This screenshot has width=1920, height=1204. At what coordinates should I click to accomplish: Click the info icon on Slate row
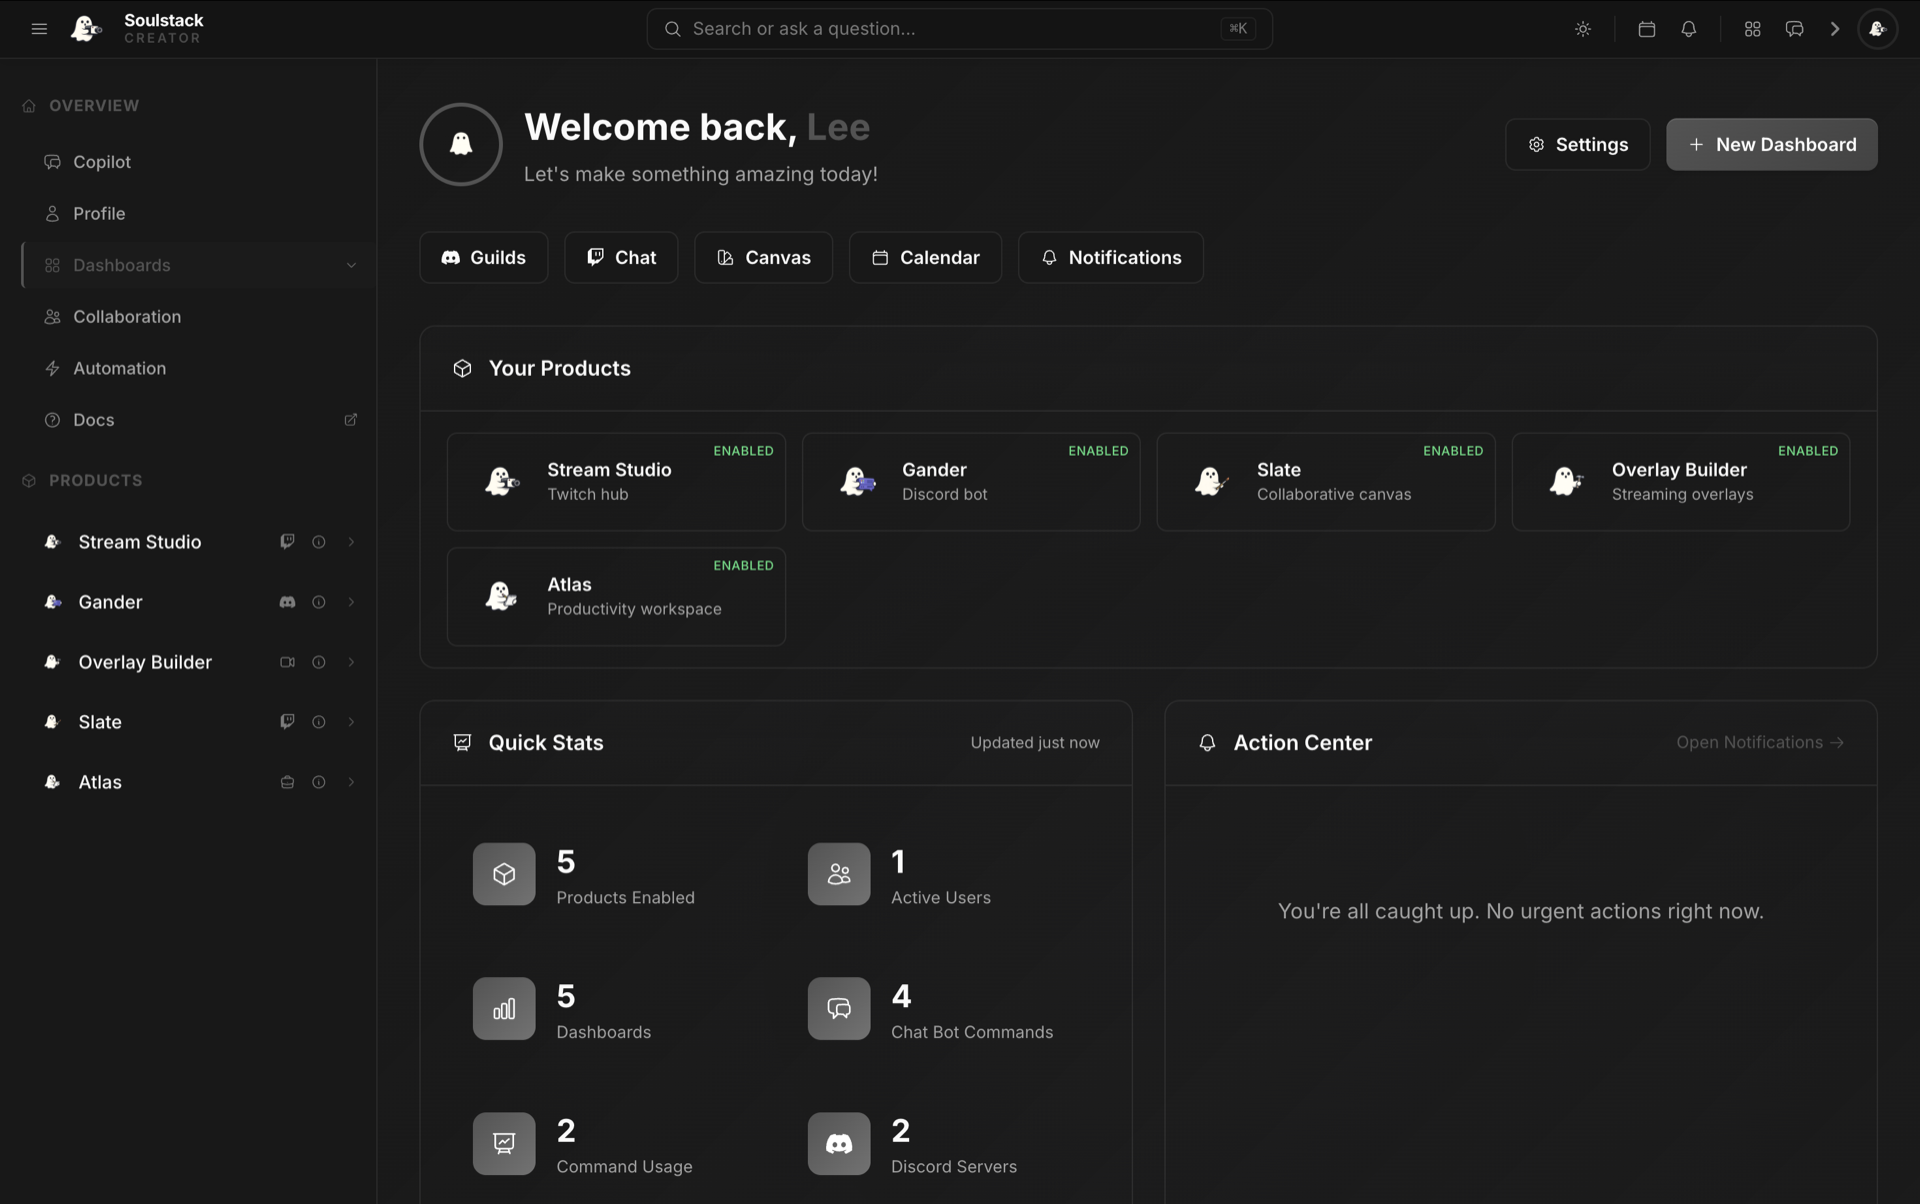tap(319, 722)
